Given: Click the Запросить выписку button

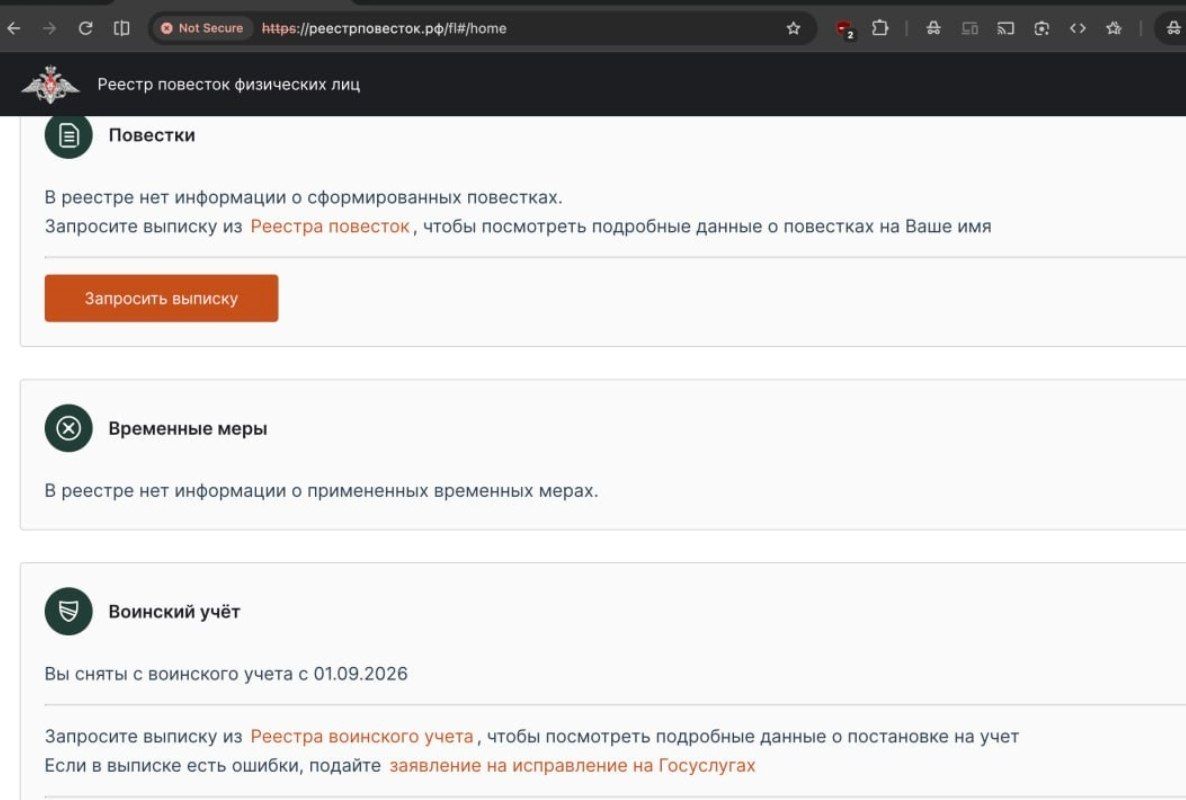Looking at the screenshot, I should pos(161,298).
